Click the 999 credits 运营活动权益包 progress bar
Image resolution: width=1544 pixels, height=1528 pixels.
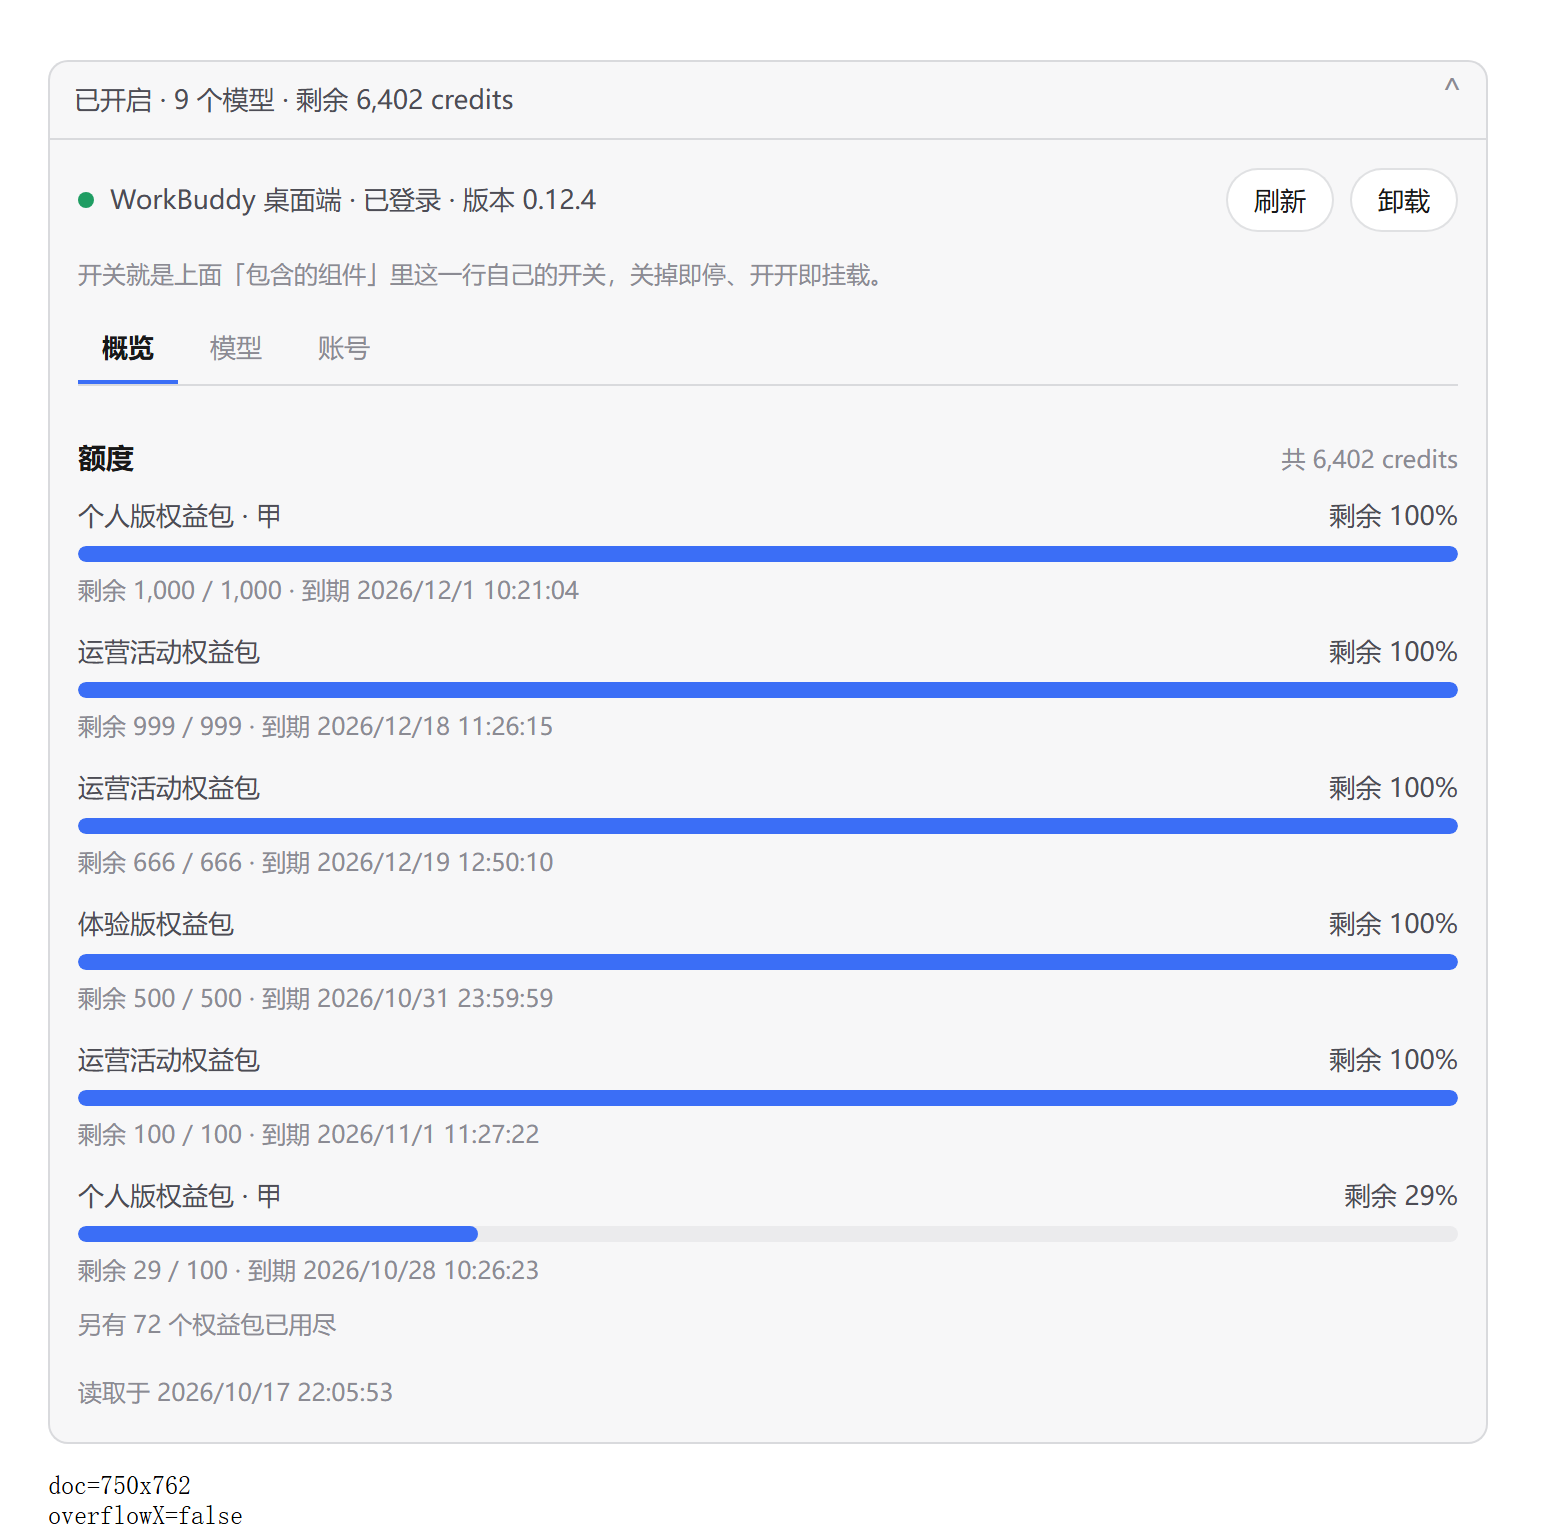[767, 690]
